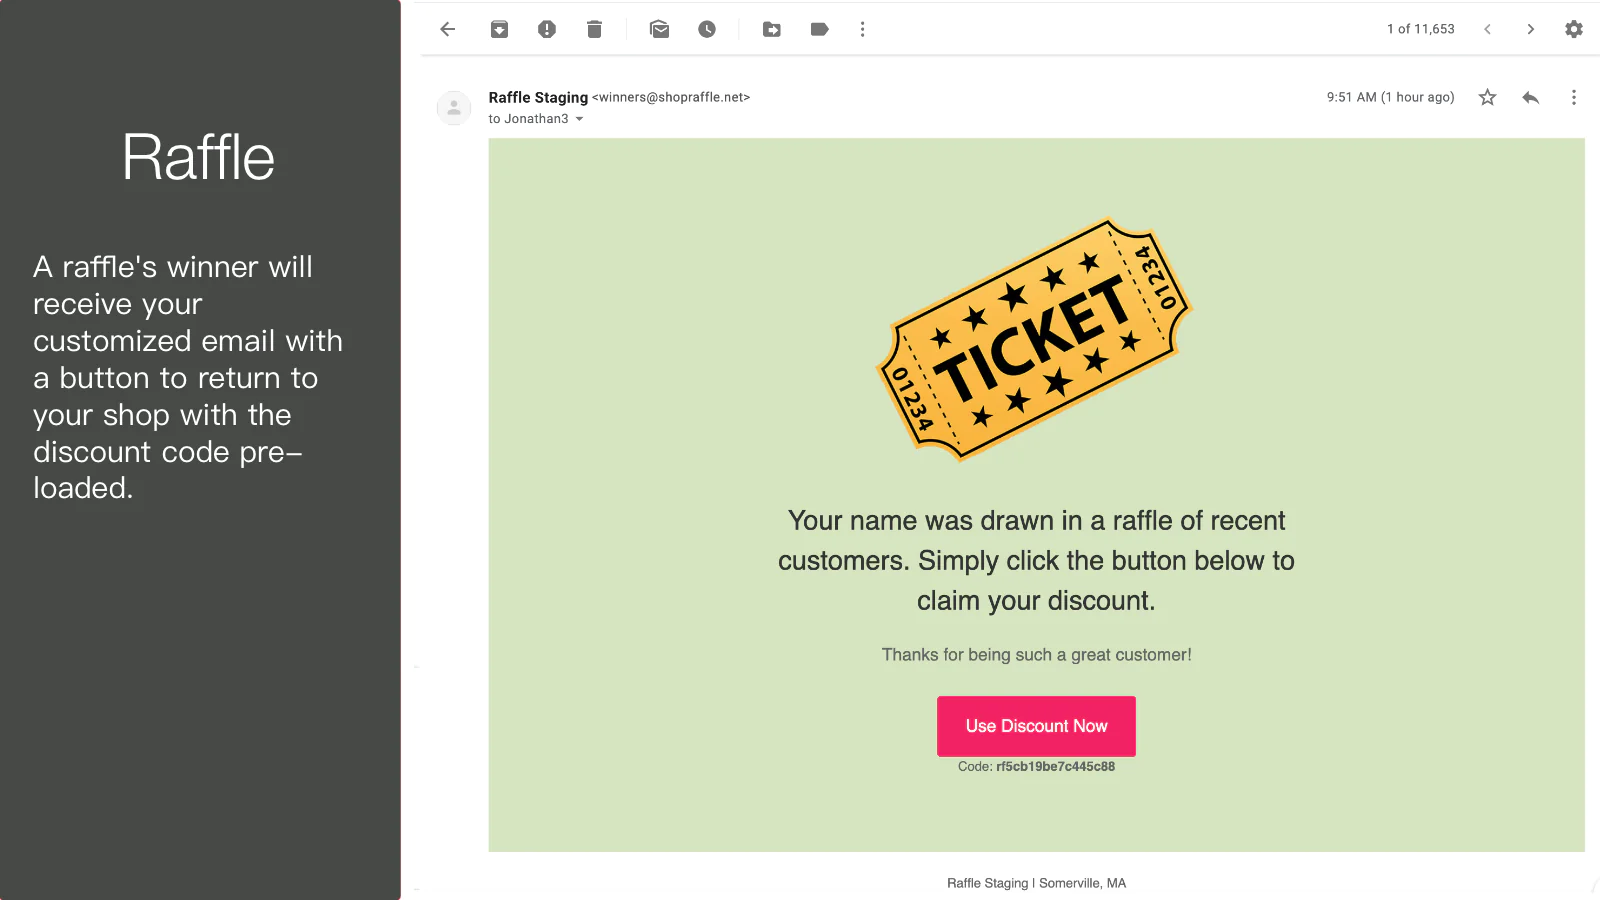Click the sender profile avatar

click(454, 107)
